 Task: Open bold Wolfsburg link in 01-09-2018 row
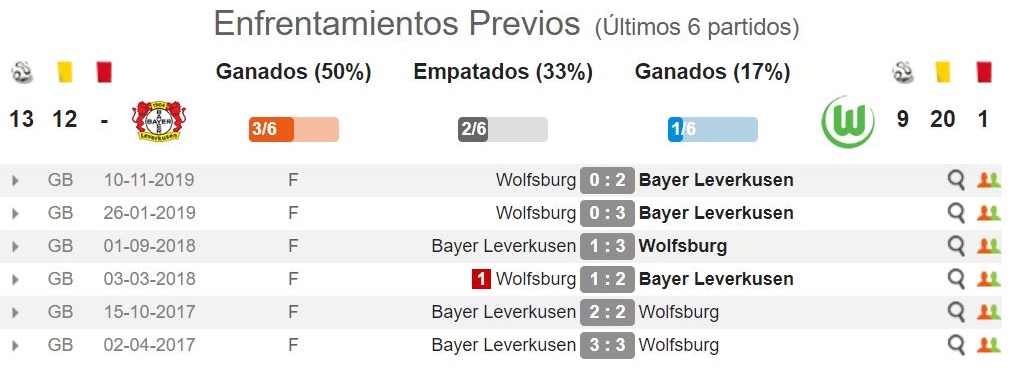click(x=682, y=246)
